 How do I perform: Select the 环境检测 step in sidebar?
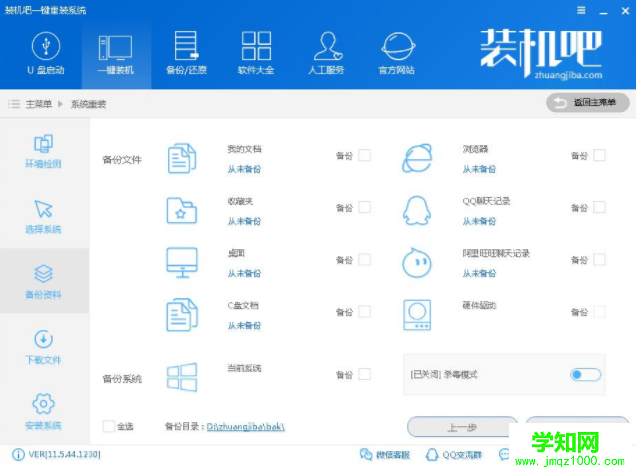(x=43, y=151)
